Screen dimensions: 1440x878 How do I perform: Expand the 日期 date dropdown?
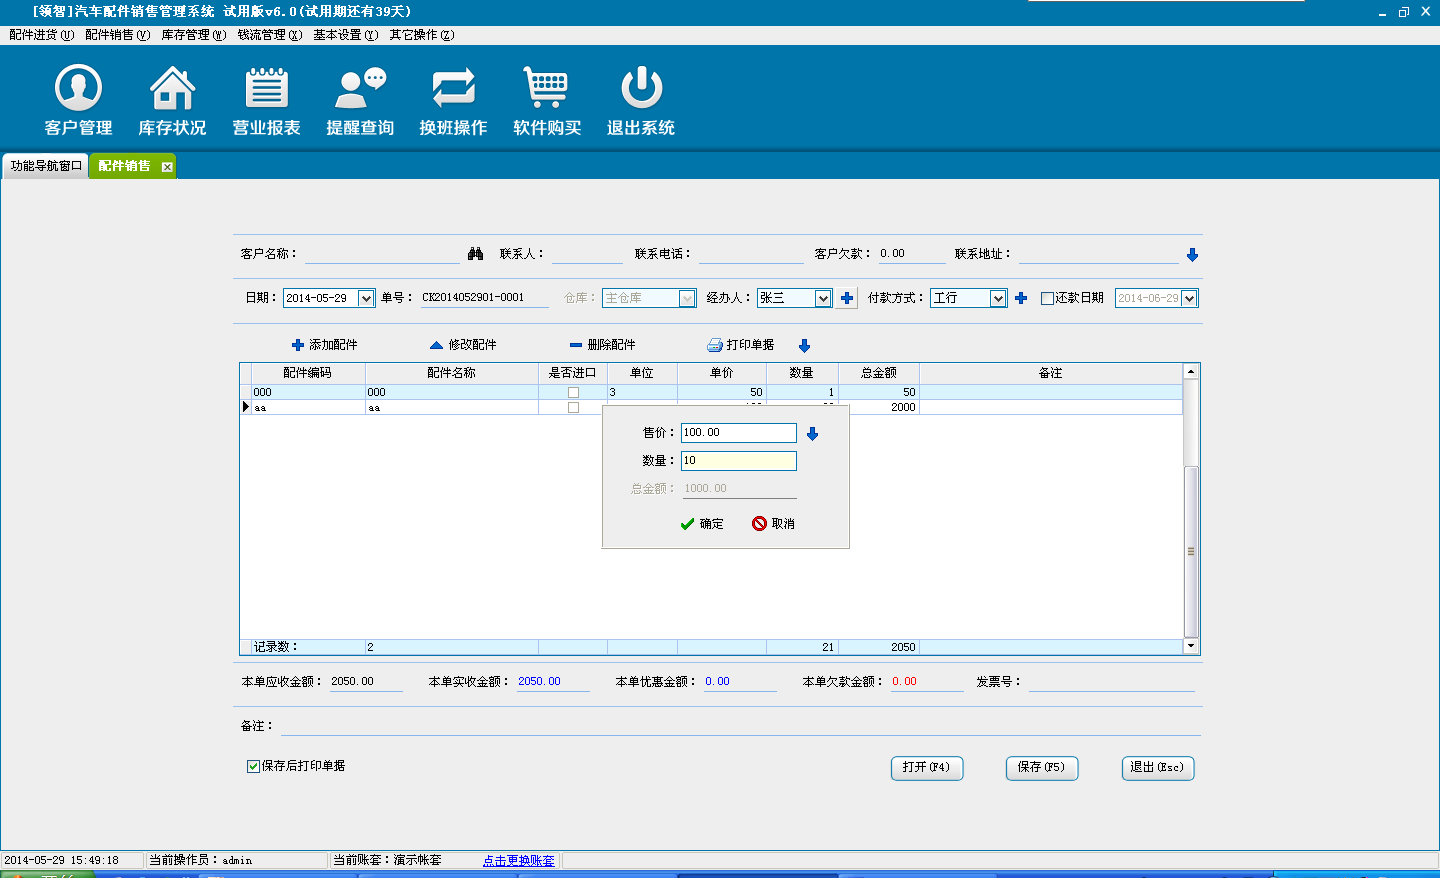366,298
